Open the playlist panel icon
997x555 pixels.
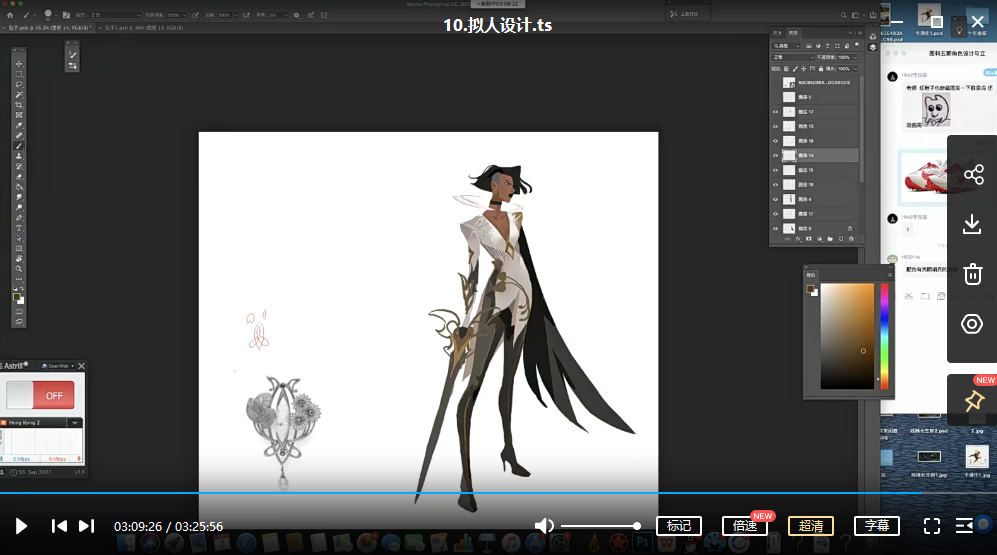pyautogui.click(x=965, y=526)
